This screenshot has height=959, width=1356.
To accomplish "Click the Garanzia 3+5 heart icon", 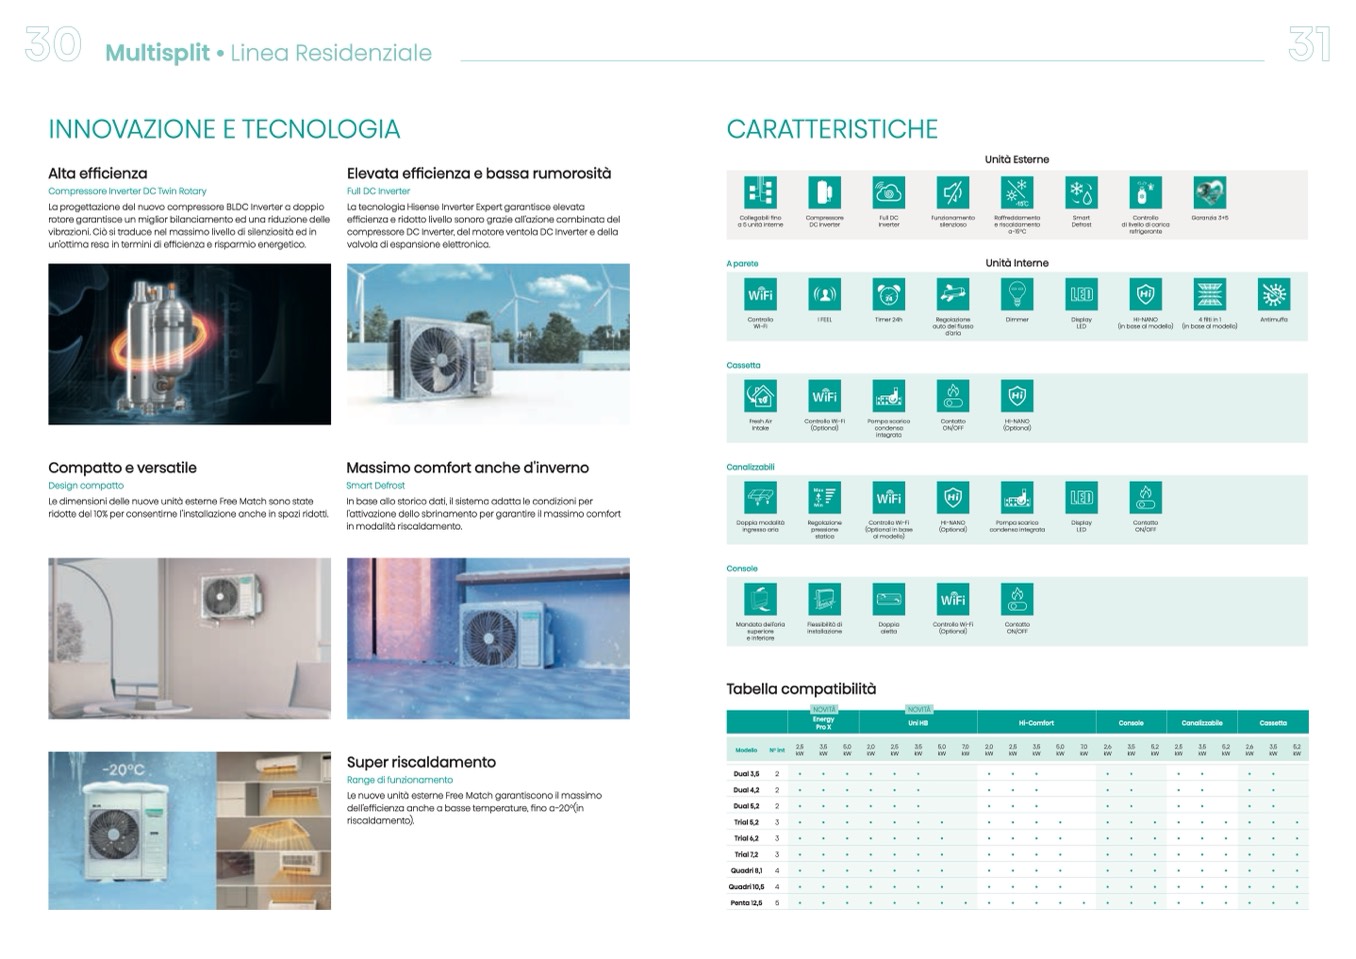I will tap(1209, 192).
